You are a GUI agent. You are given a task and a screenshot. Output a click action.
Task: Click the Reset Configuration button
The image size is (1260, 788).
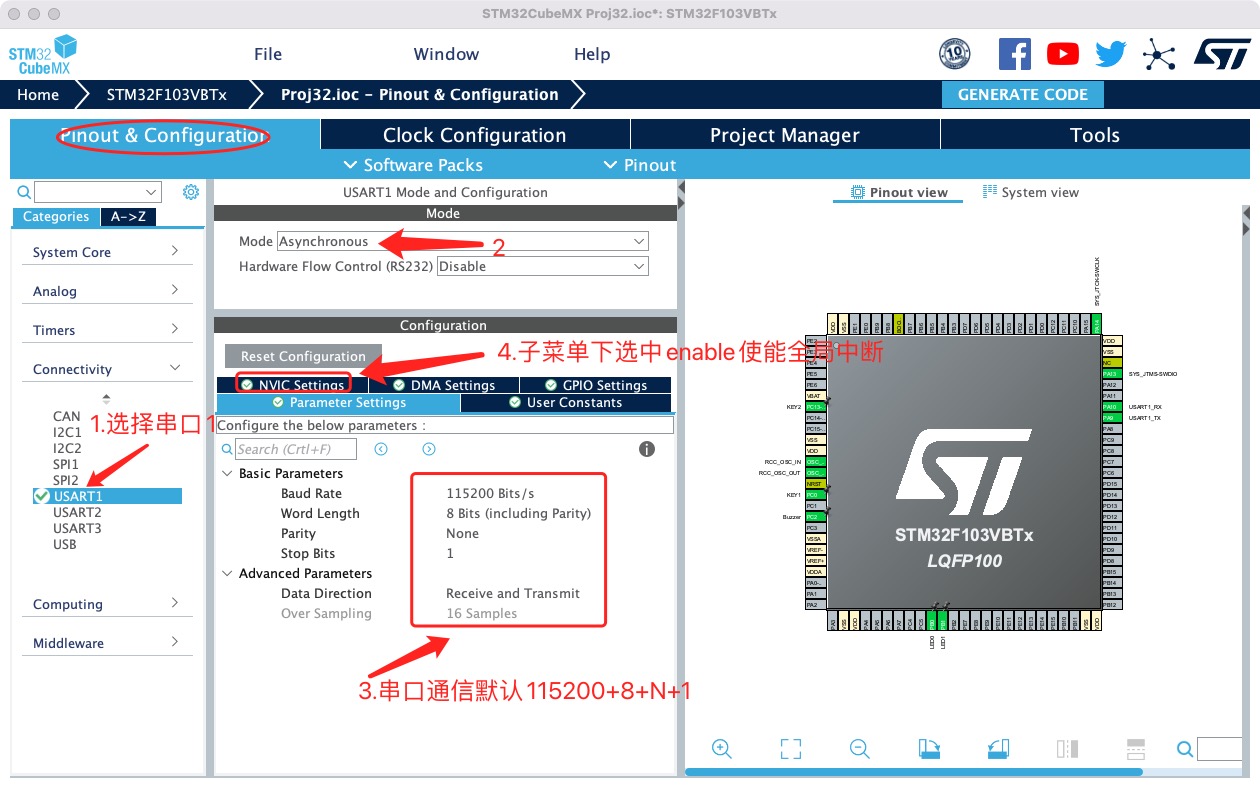tap(303, 356)
